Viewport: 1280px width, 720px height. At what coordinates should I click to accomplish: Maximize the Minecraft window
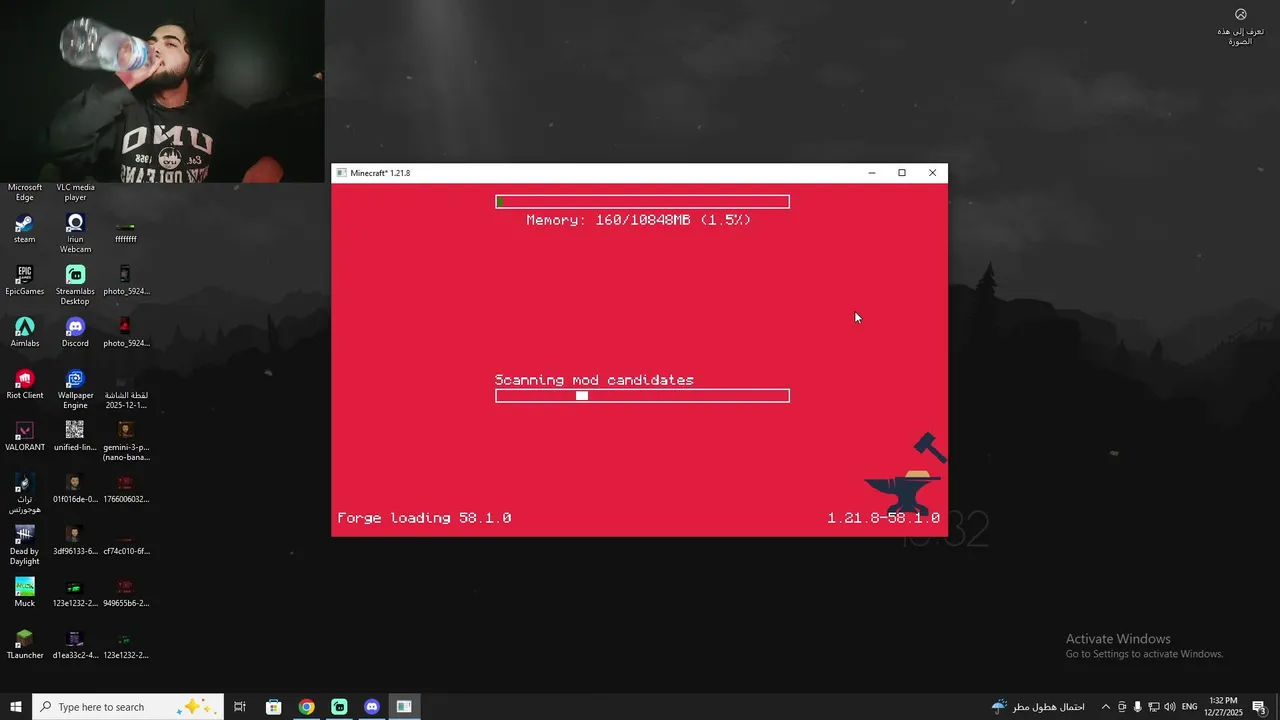902,173
